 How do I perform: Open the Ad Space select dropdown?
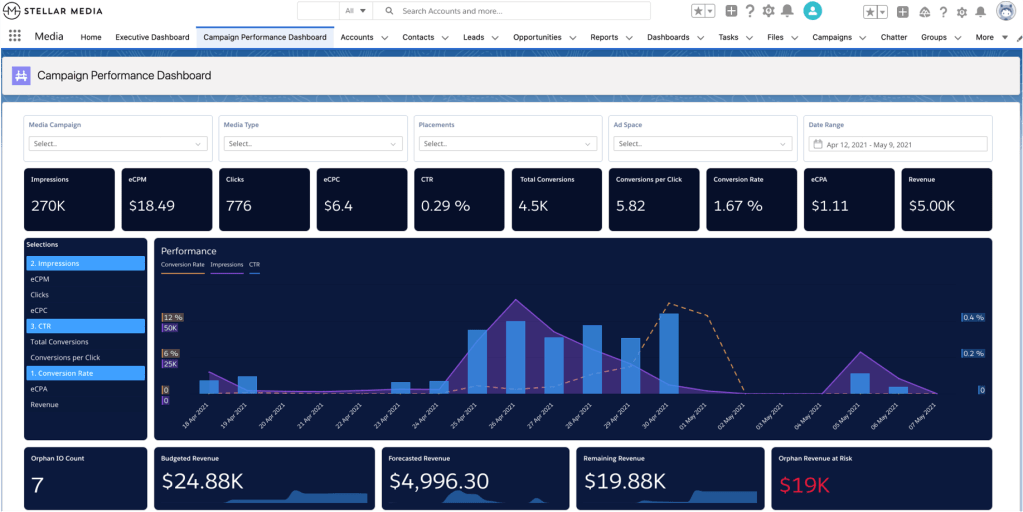[703, 144]
